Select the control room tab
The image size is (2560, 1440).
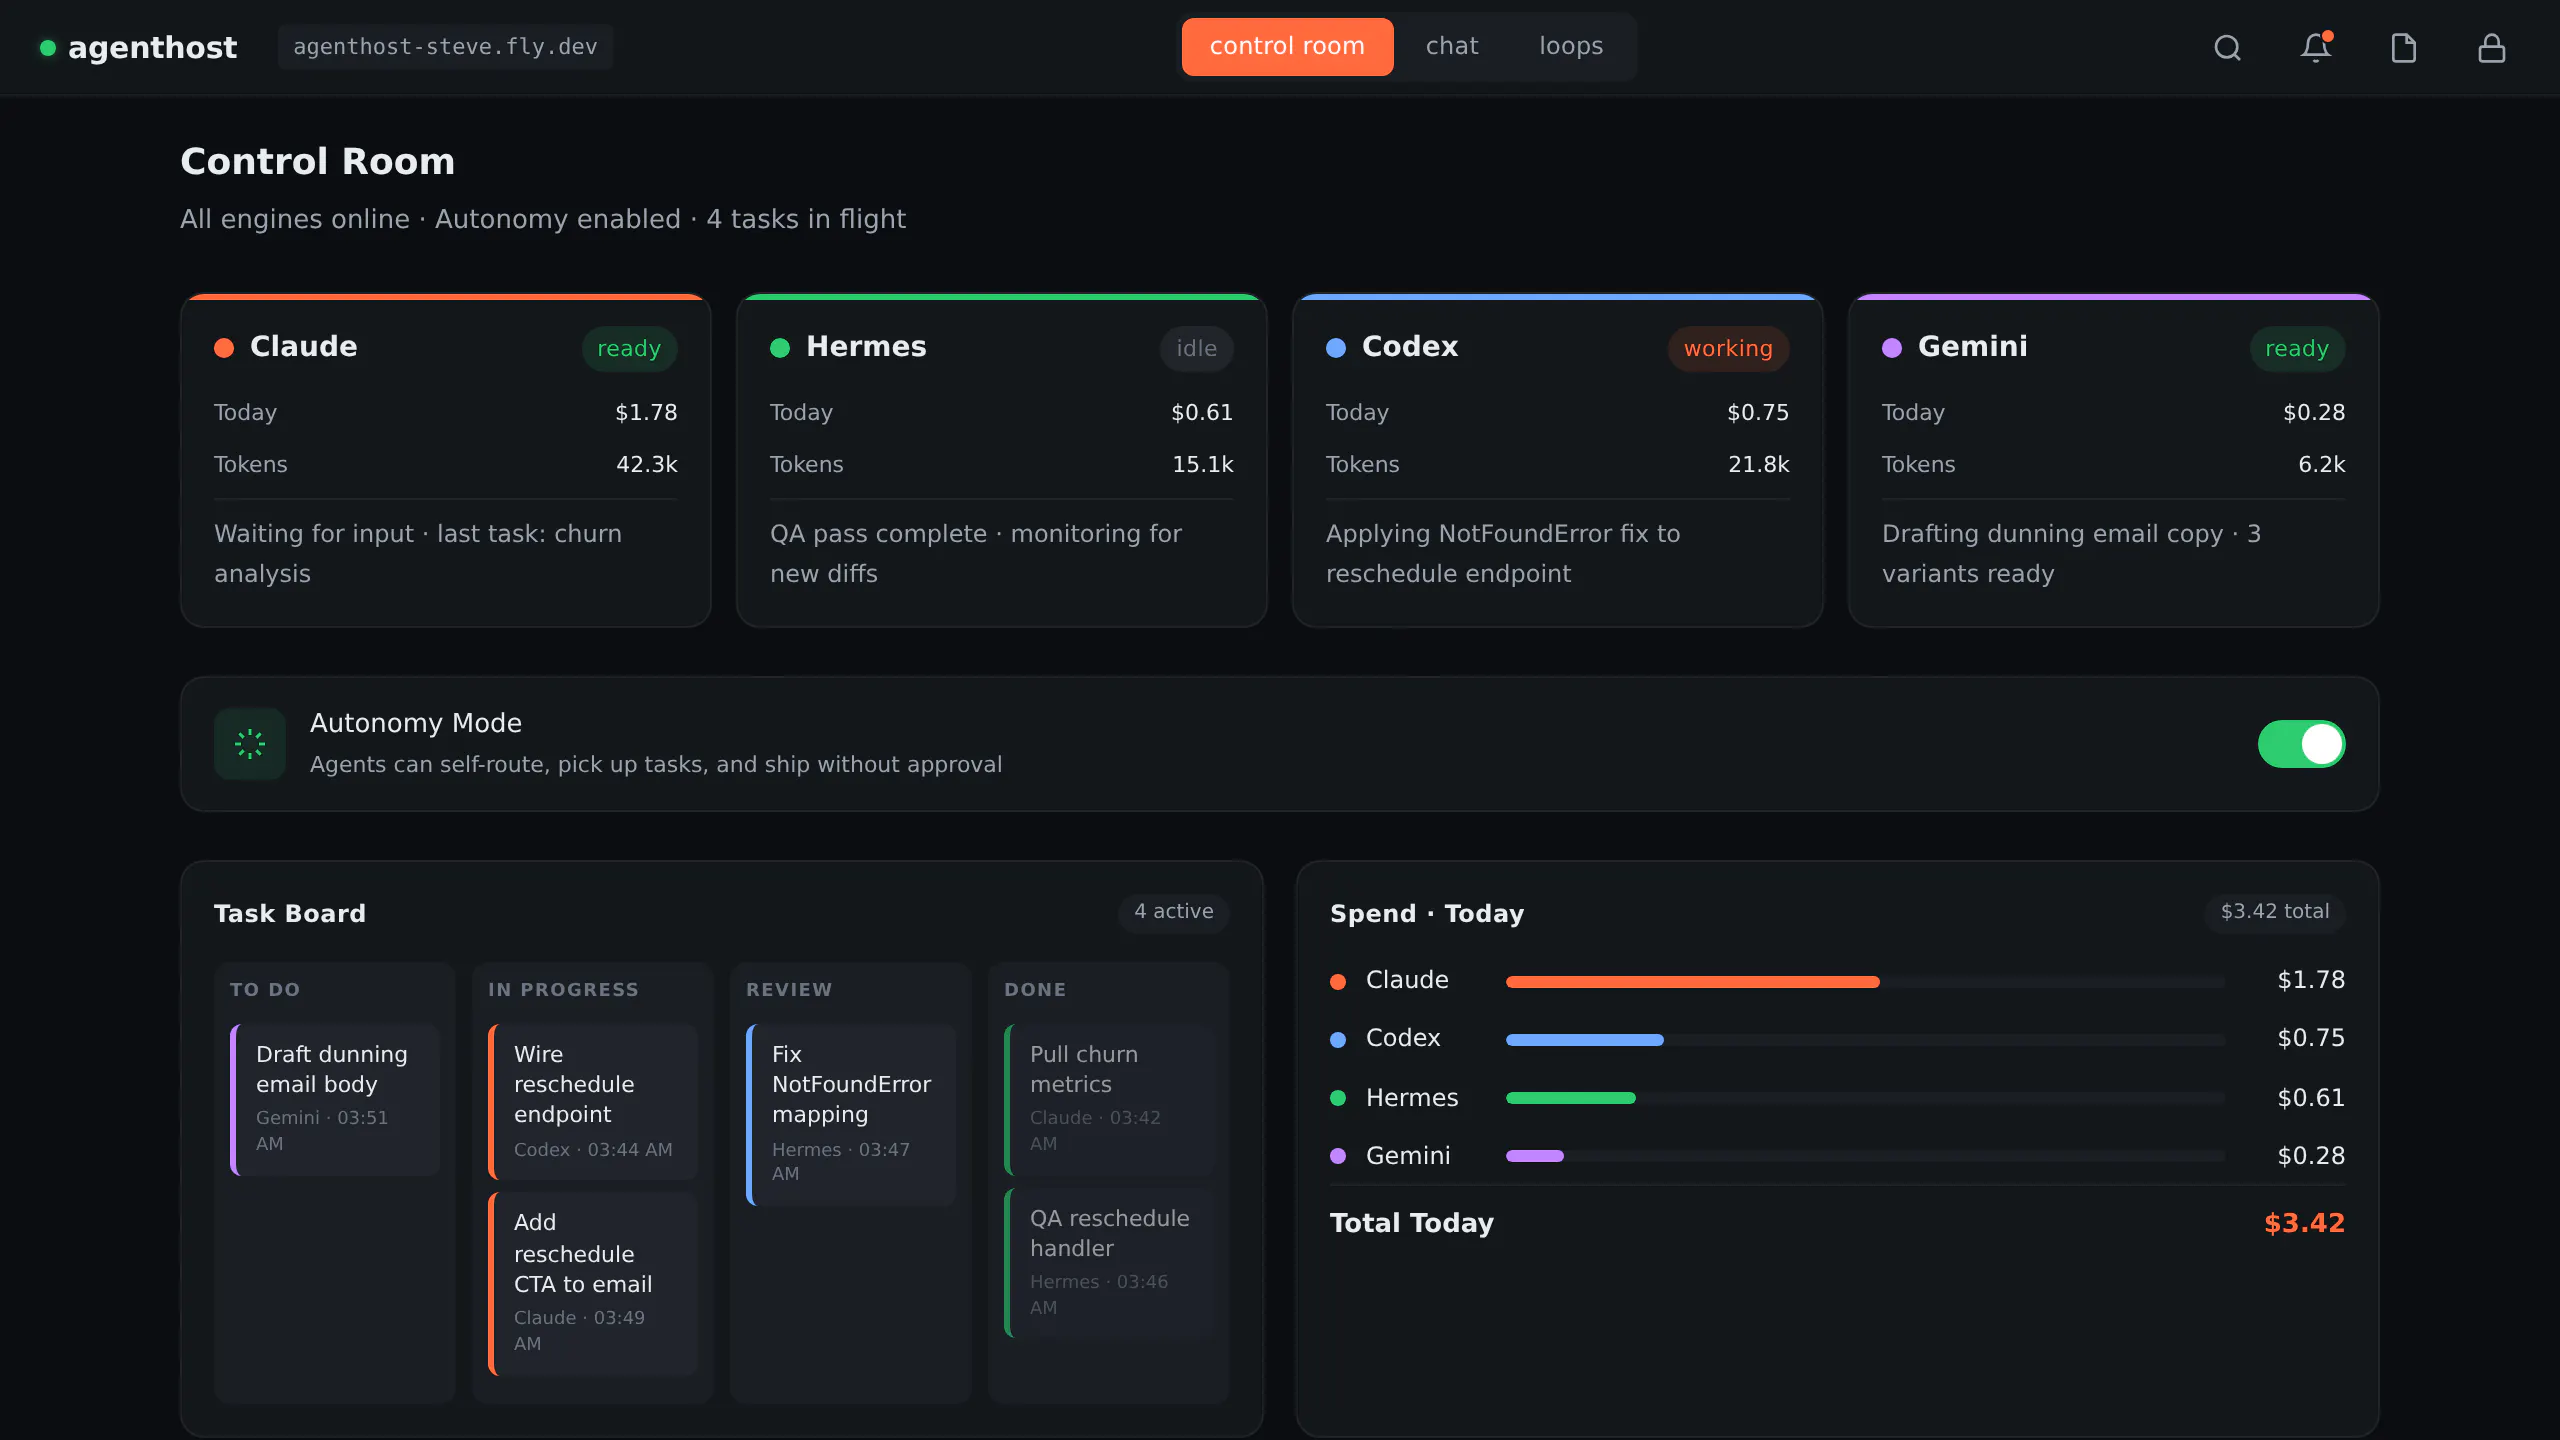(x=1287, y=47)
